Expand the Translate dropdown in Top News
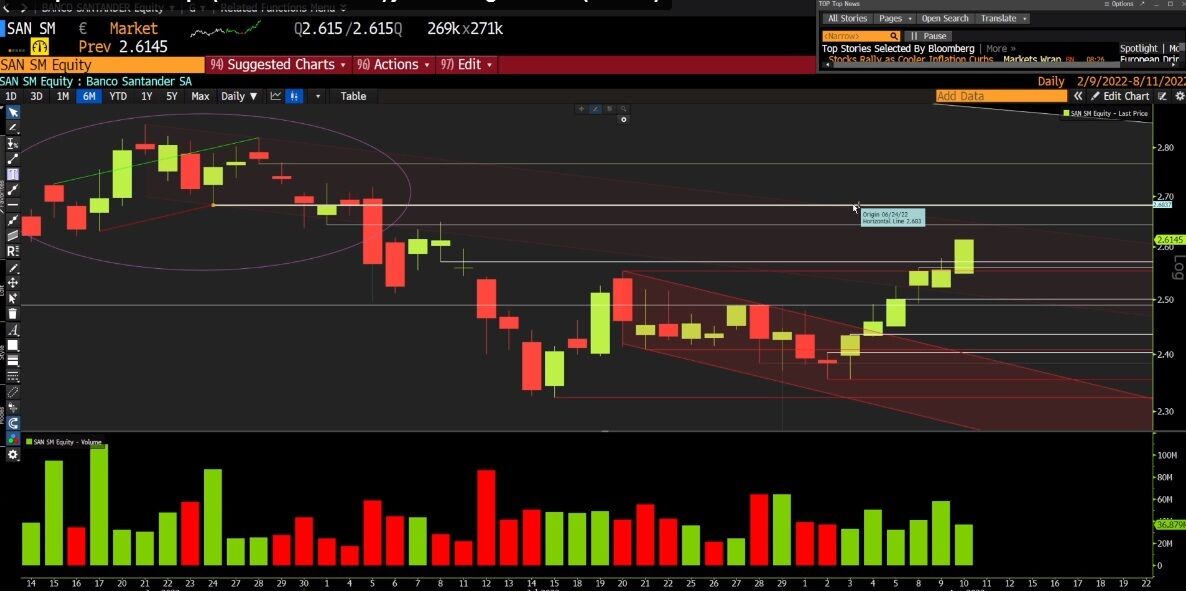This screenshot has height=592, width=1186. [x=1001, y=18]
